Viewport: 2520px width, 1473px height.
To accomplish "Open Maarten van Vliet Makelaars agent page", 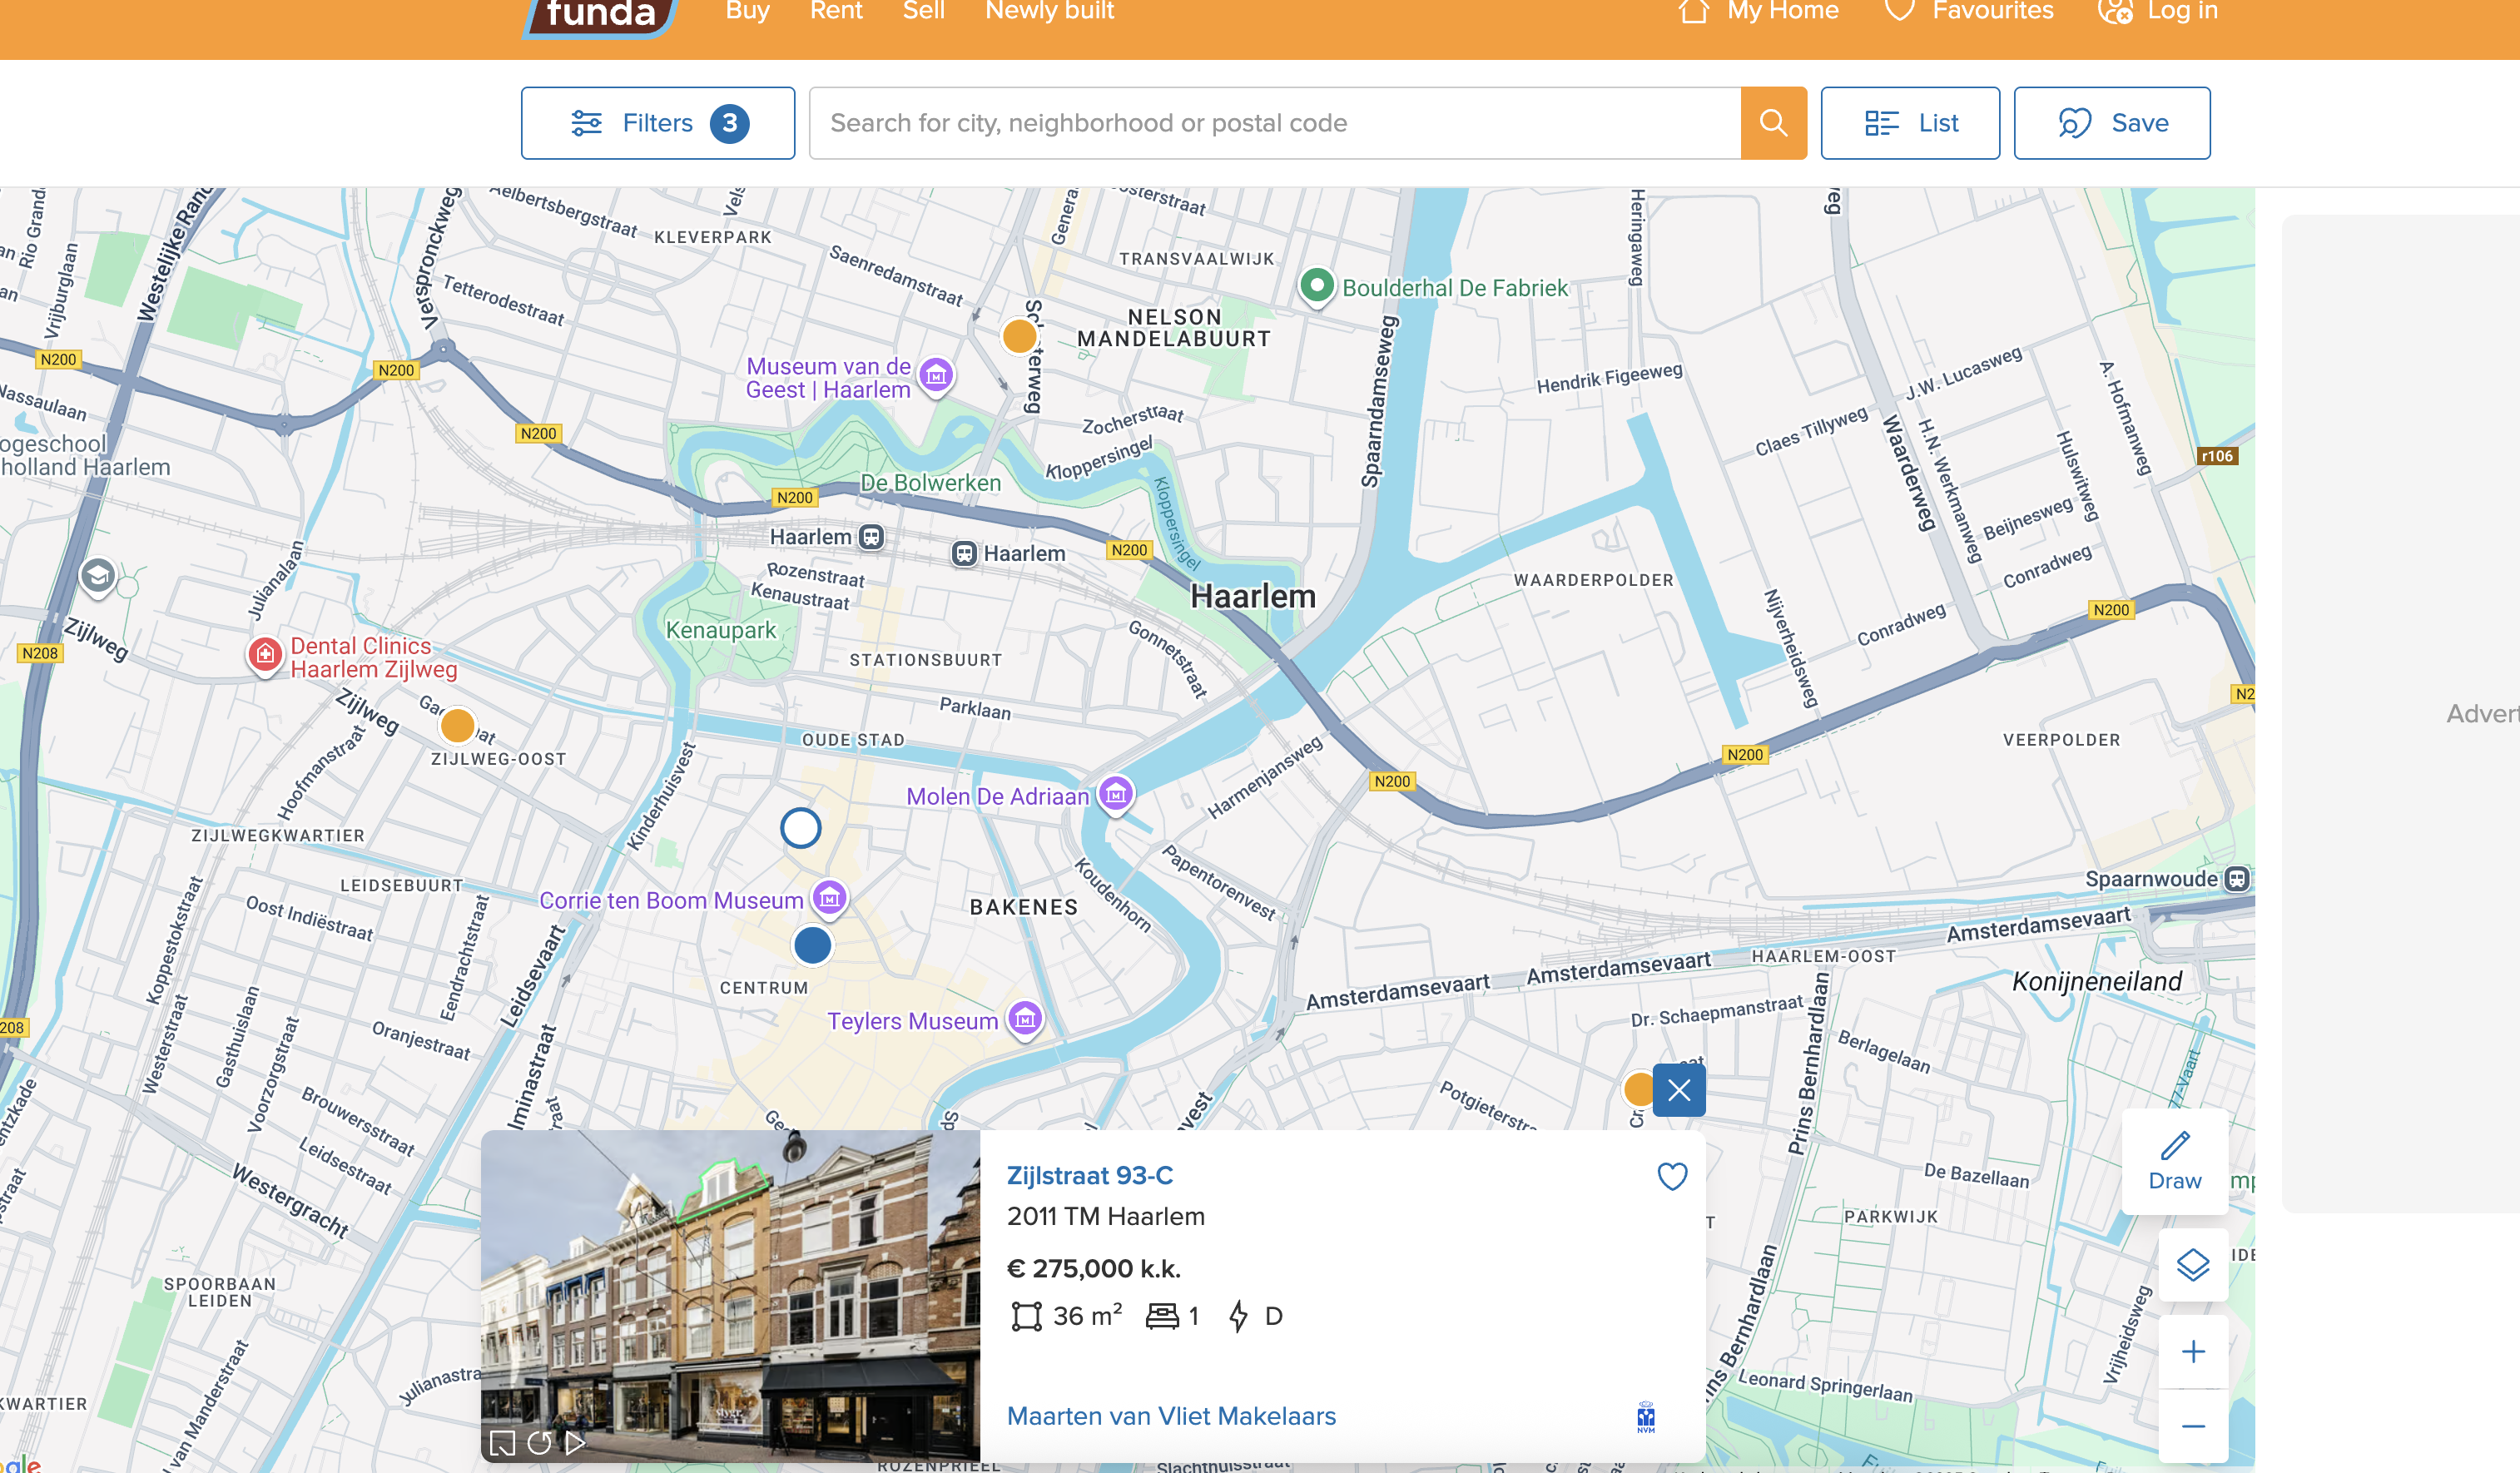I will tap(1170, 1416).
